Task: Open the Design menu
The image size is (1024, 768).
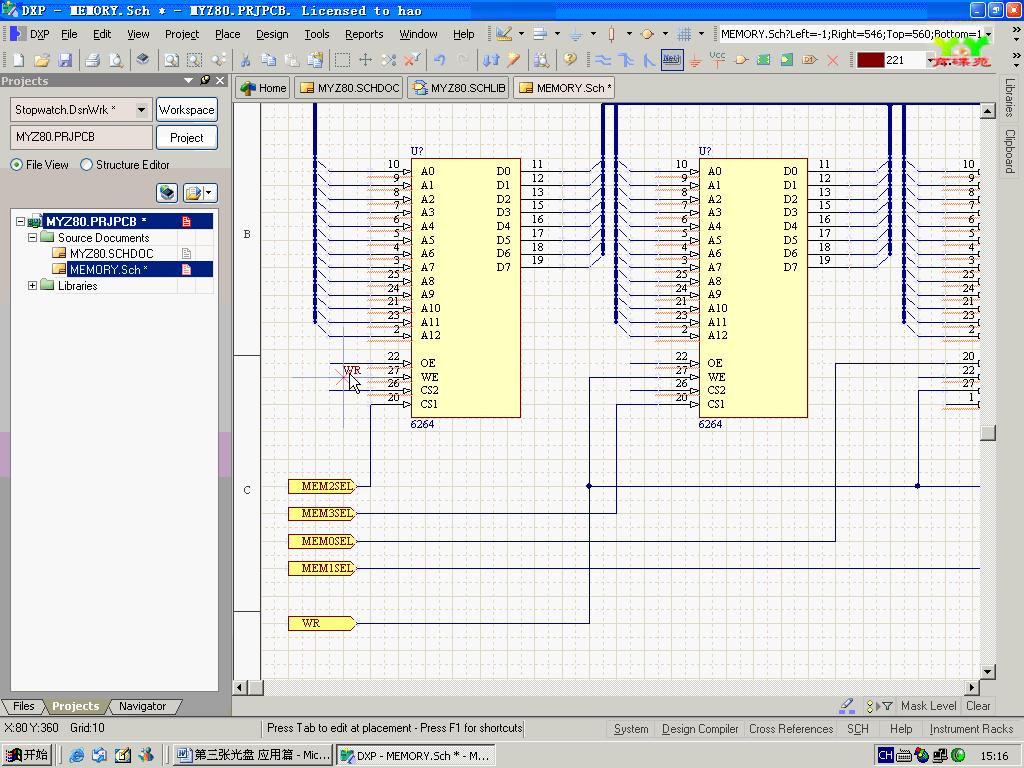Action: 272,34
